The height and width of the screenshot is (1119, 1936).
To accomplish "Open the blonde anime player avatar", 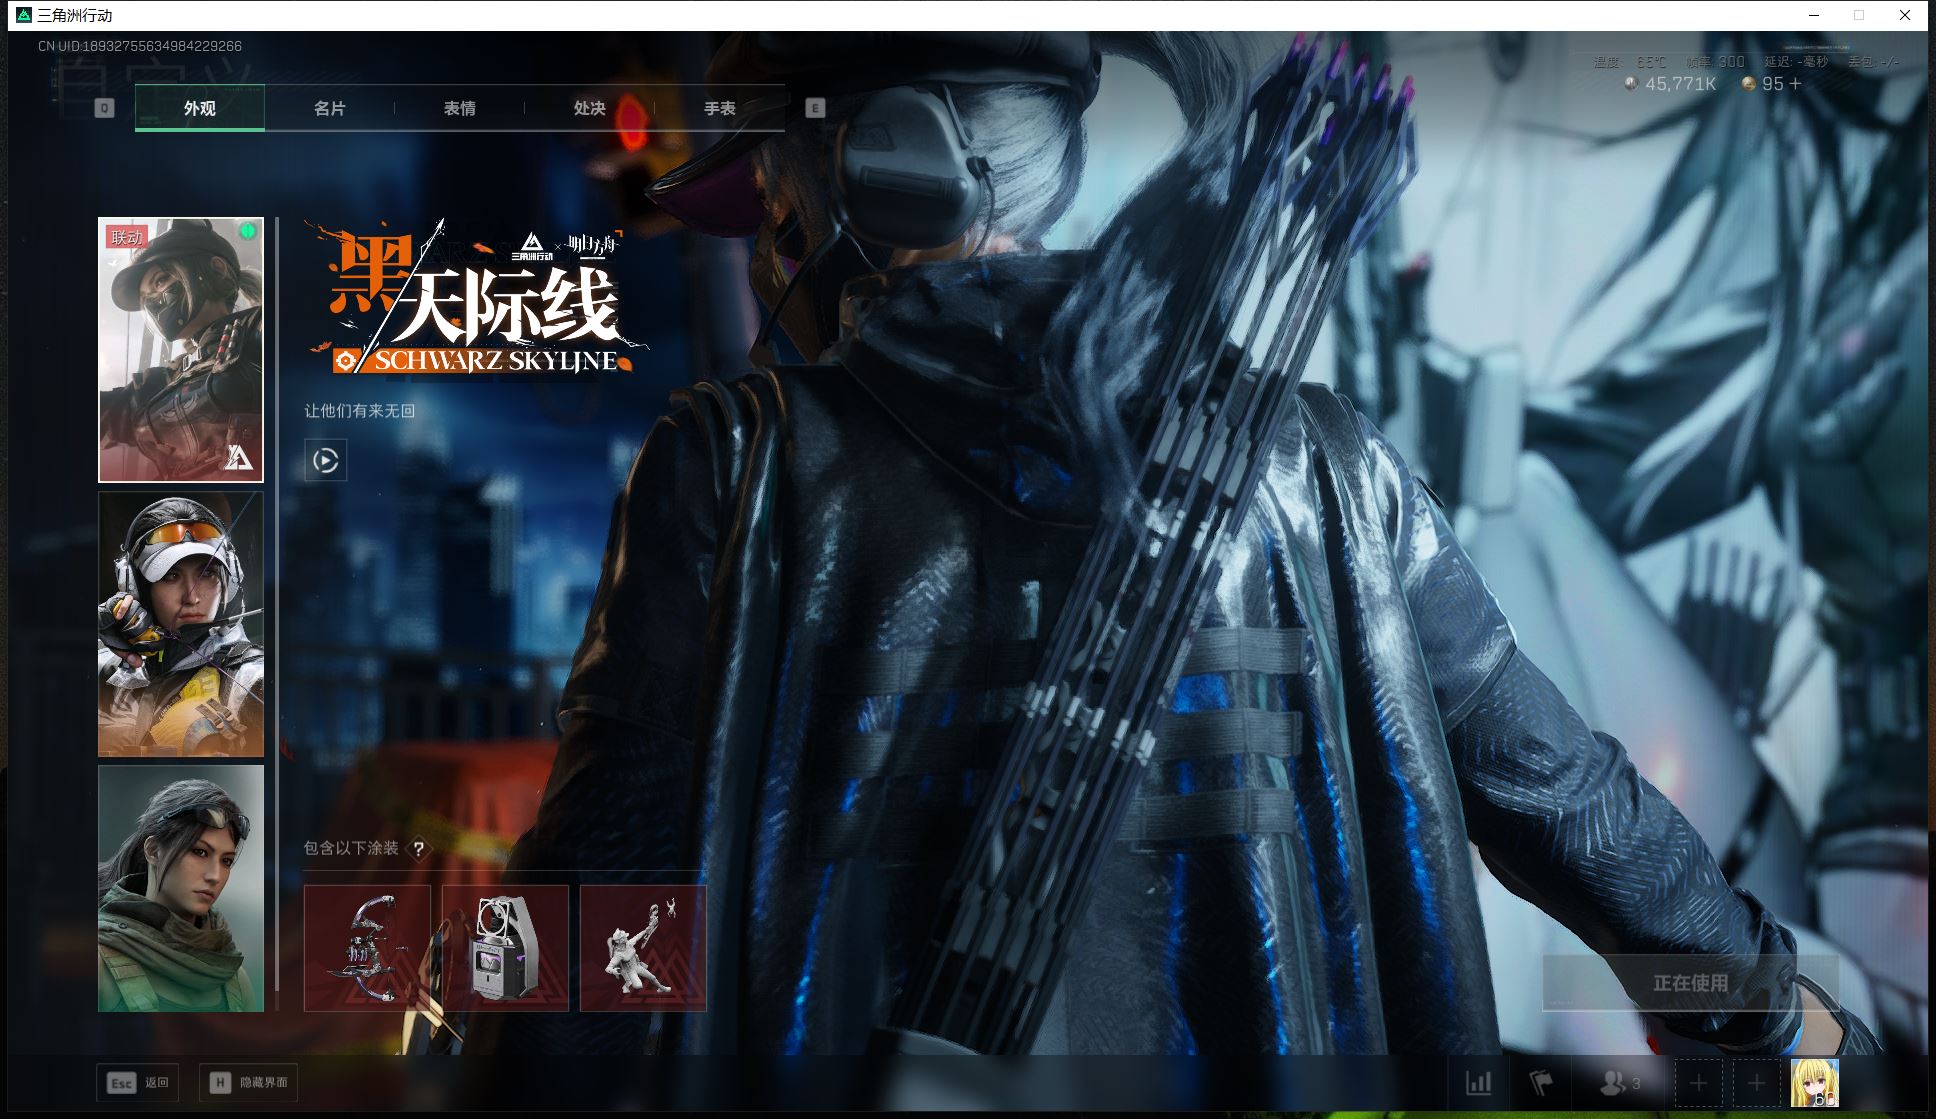I will 1814,1083.
